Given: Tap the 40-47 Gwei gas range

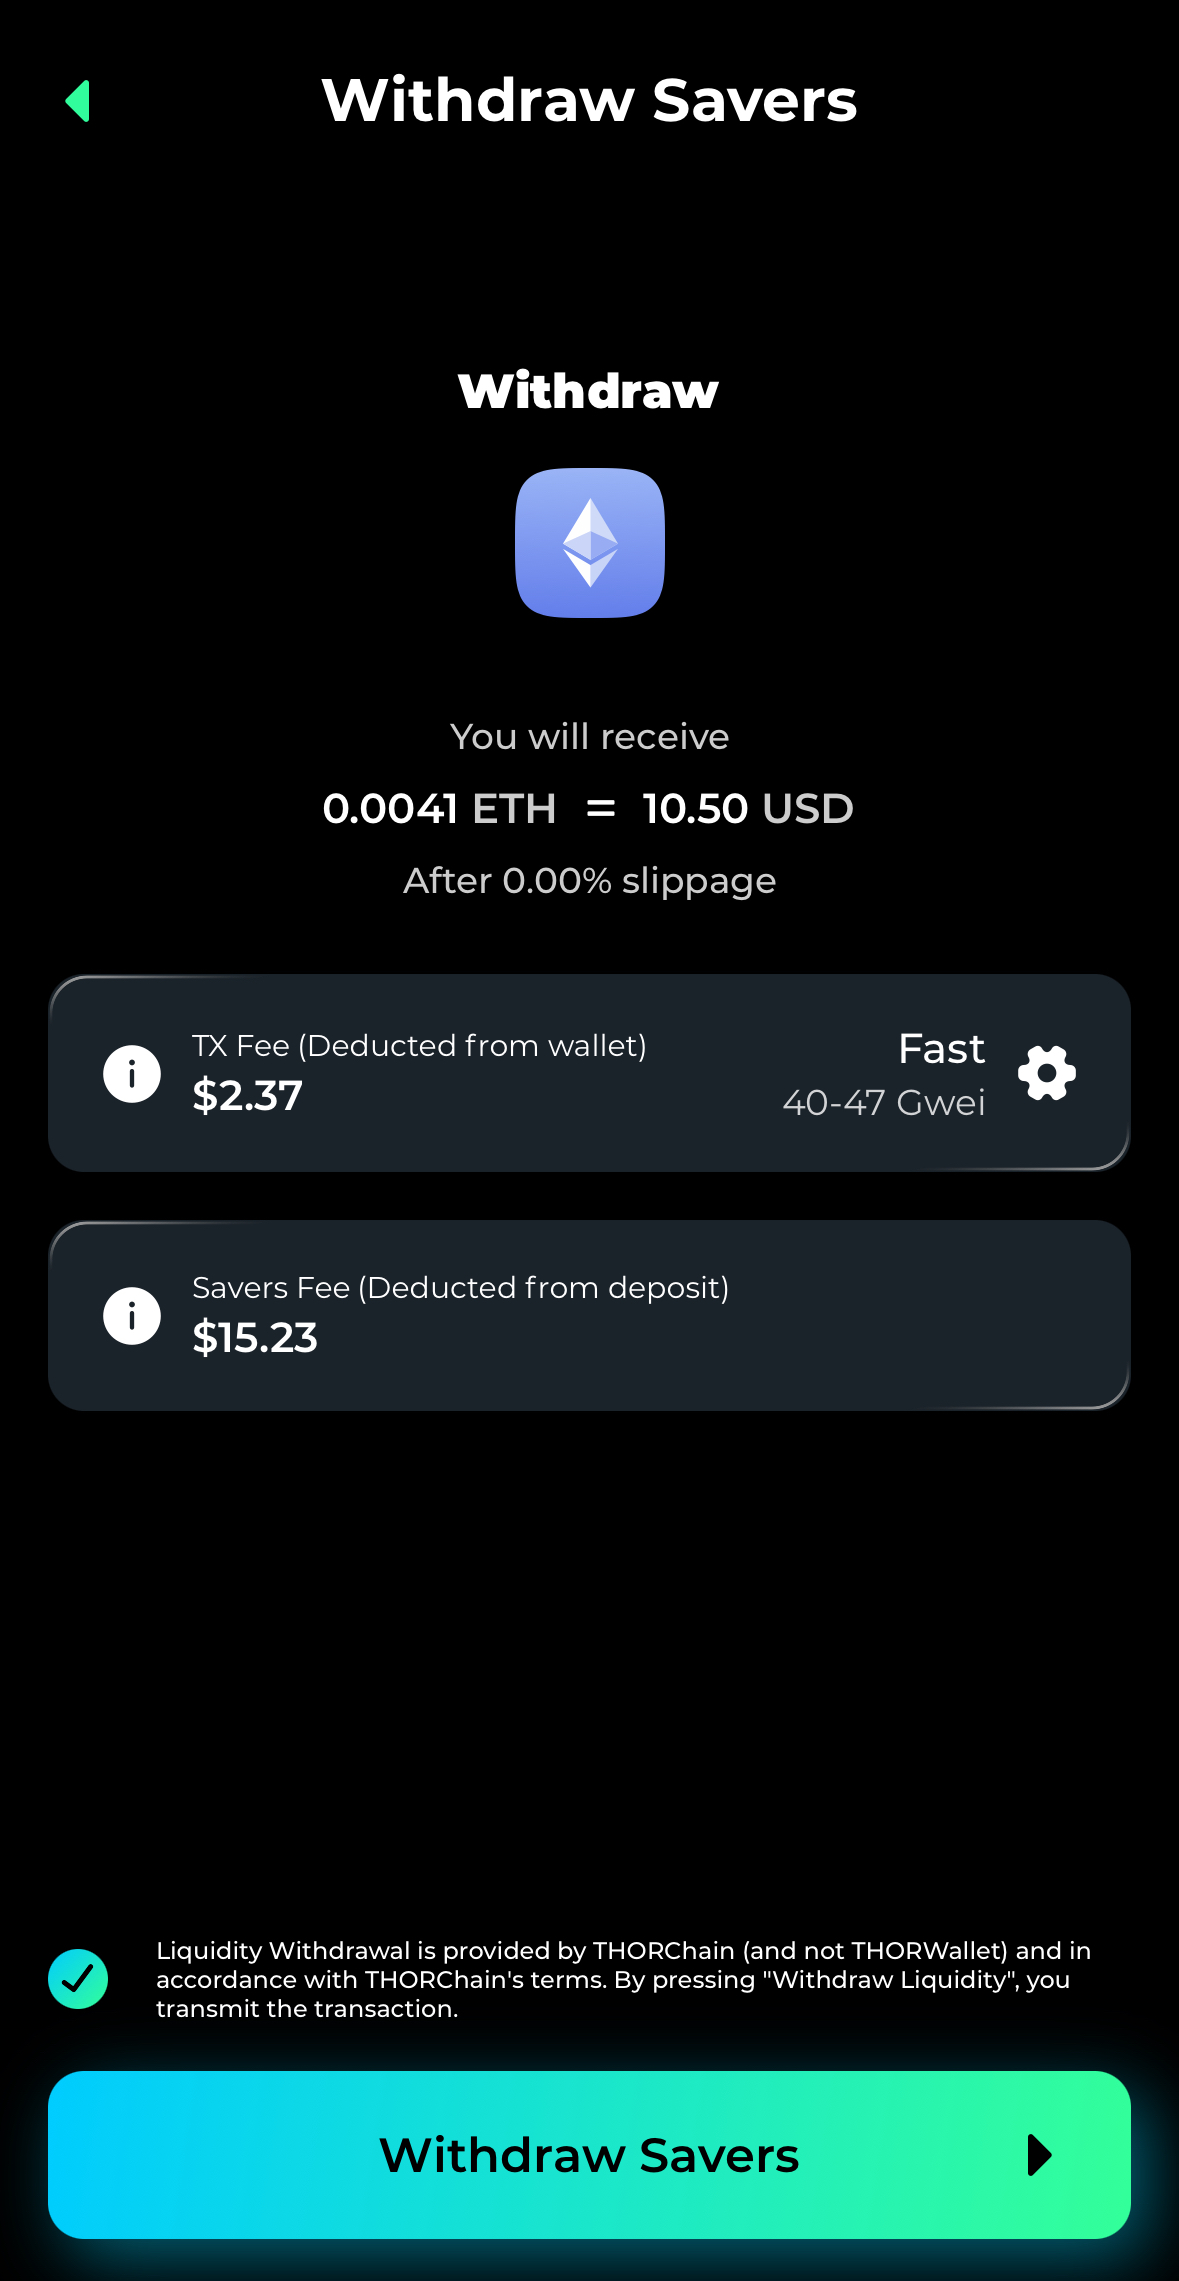Looking at the screenshot, I should 884,1103.
